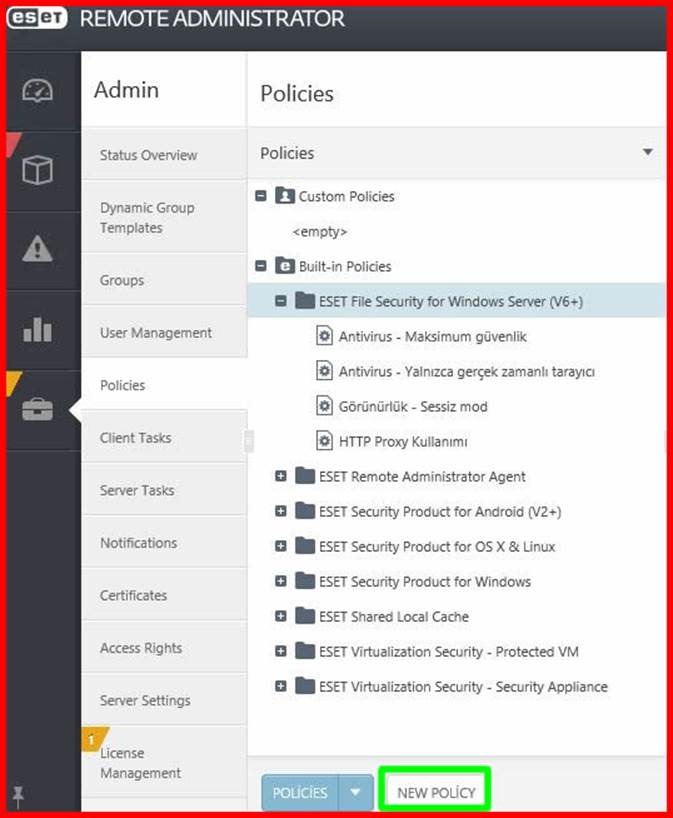Open the Policies panel header dropdown arrow
Screen dimensions: 673x818
(648, 152)
